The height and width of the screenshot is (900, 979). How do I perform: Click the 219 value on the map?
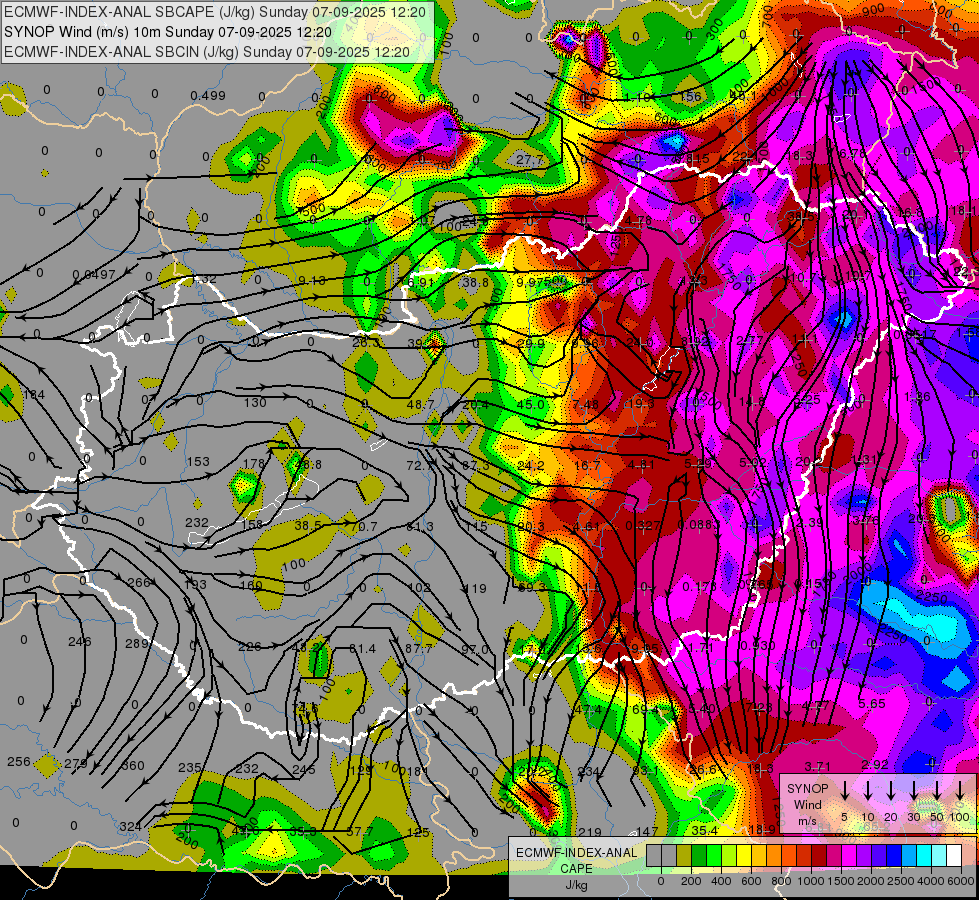click(589, 832)
